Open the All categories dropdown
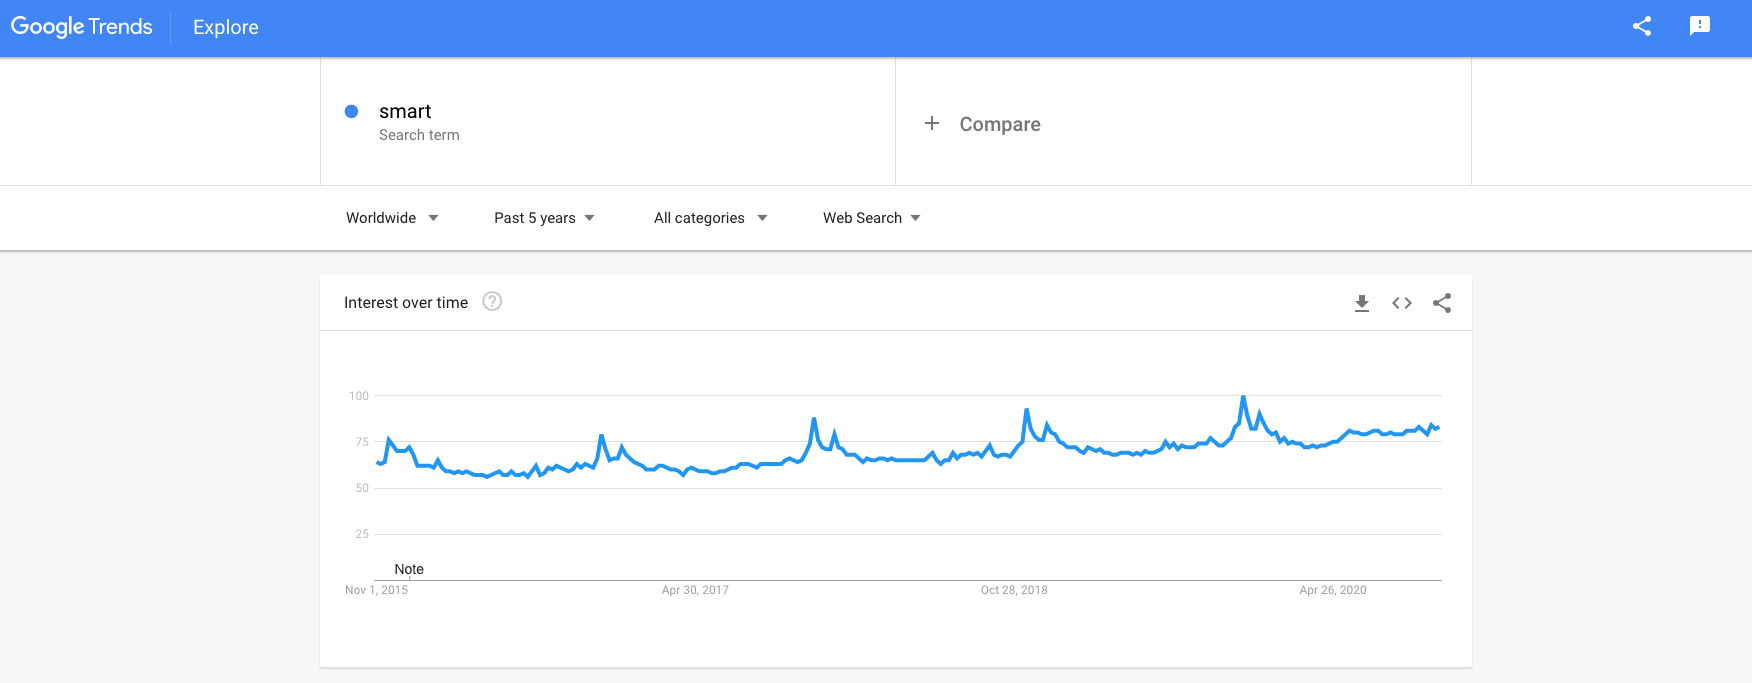The height and width of the screenshot is (683, 1752). (x=709, y=217)
